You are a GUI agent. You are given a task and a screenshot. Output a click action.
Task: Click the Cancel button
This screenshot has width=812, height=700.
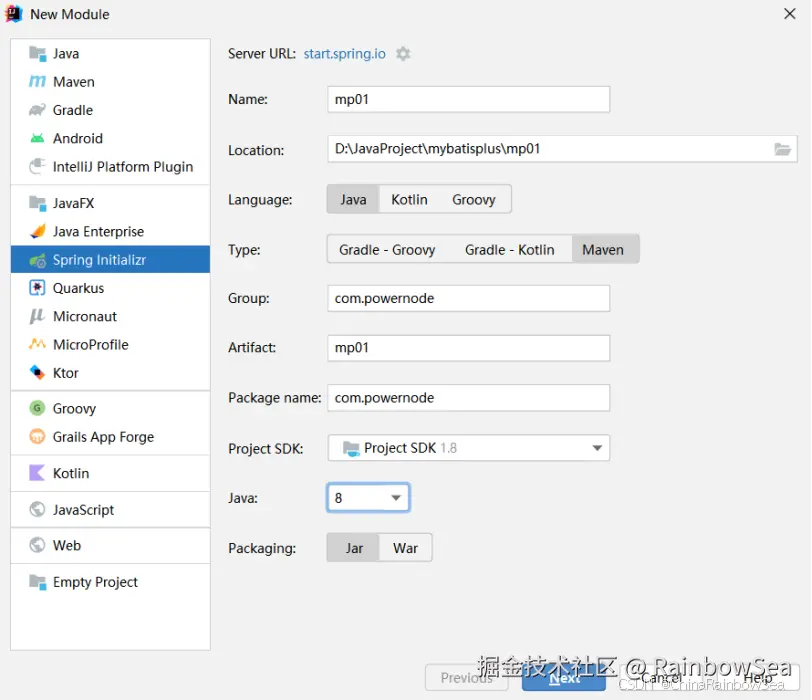pos(661,678)
